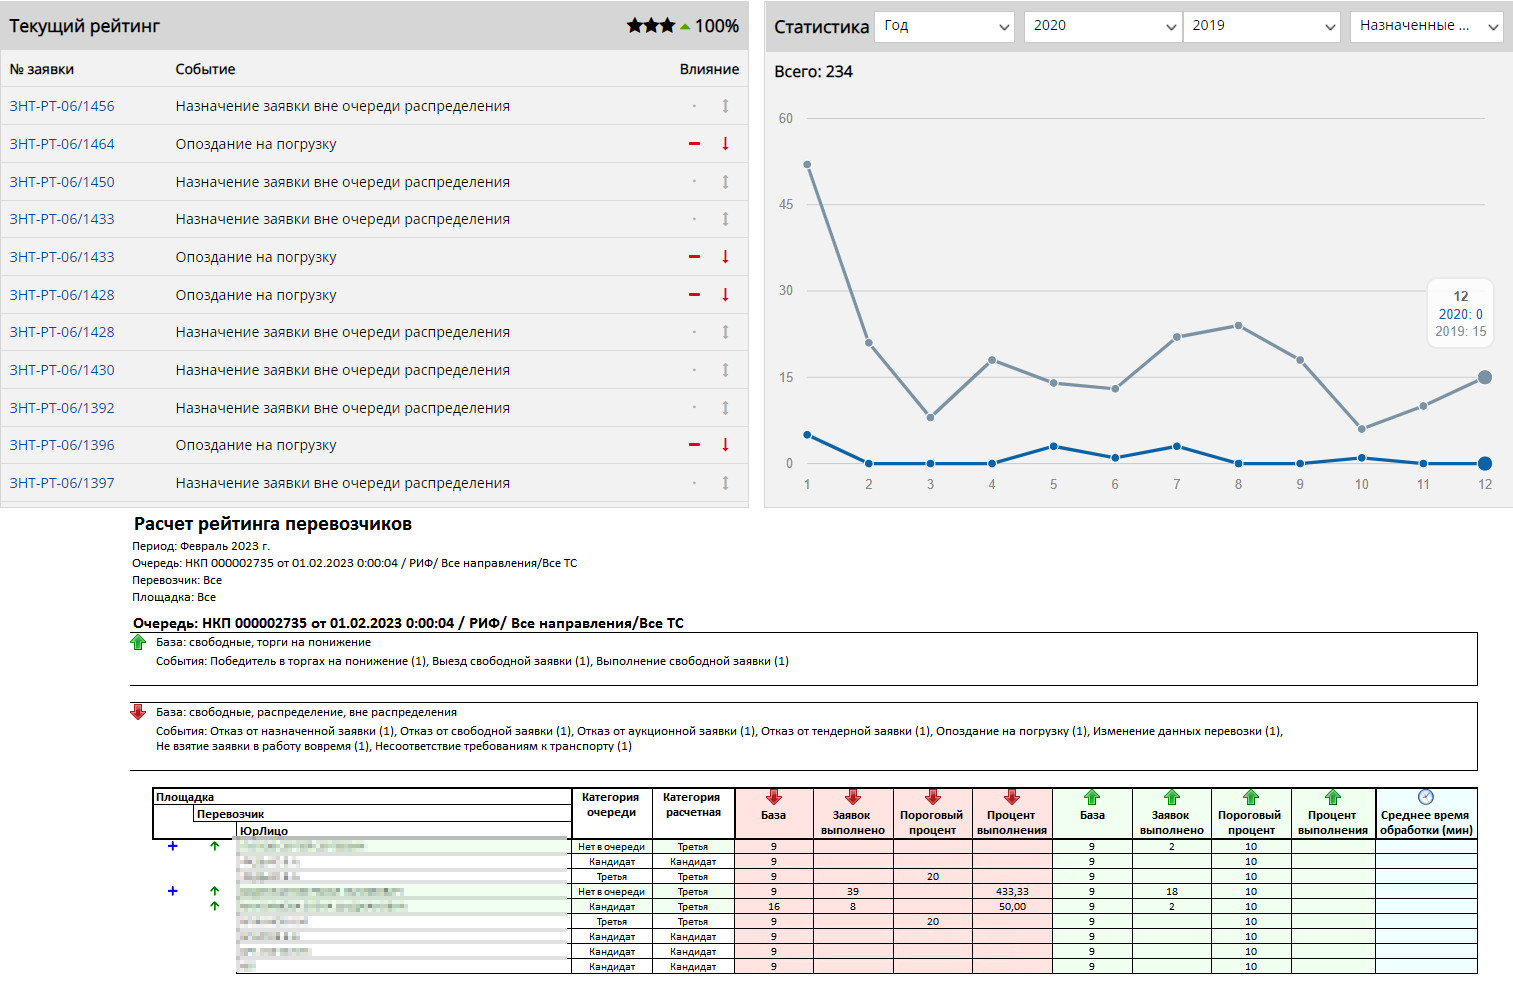Click red down arrow in 1428 Опоздание на погрузку row
The height and width of the screenshot is (987, 1513).
pyautogui.click(x=725, y=295)
